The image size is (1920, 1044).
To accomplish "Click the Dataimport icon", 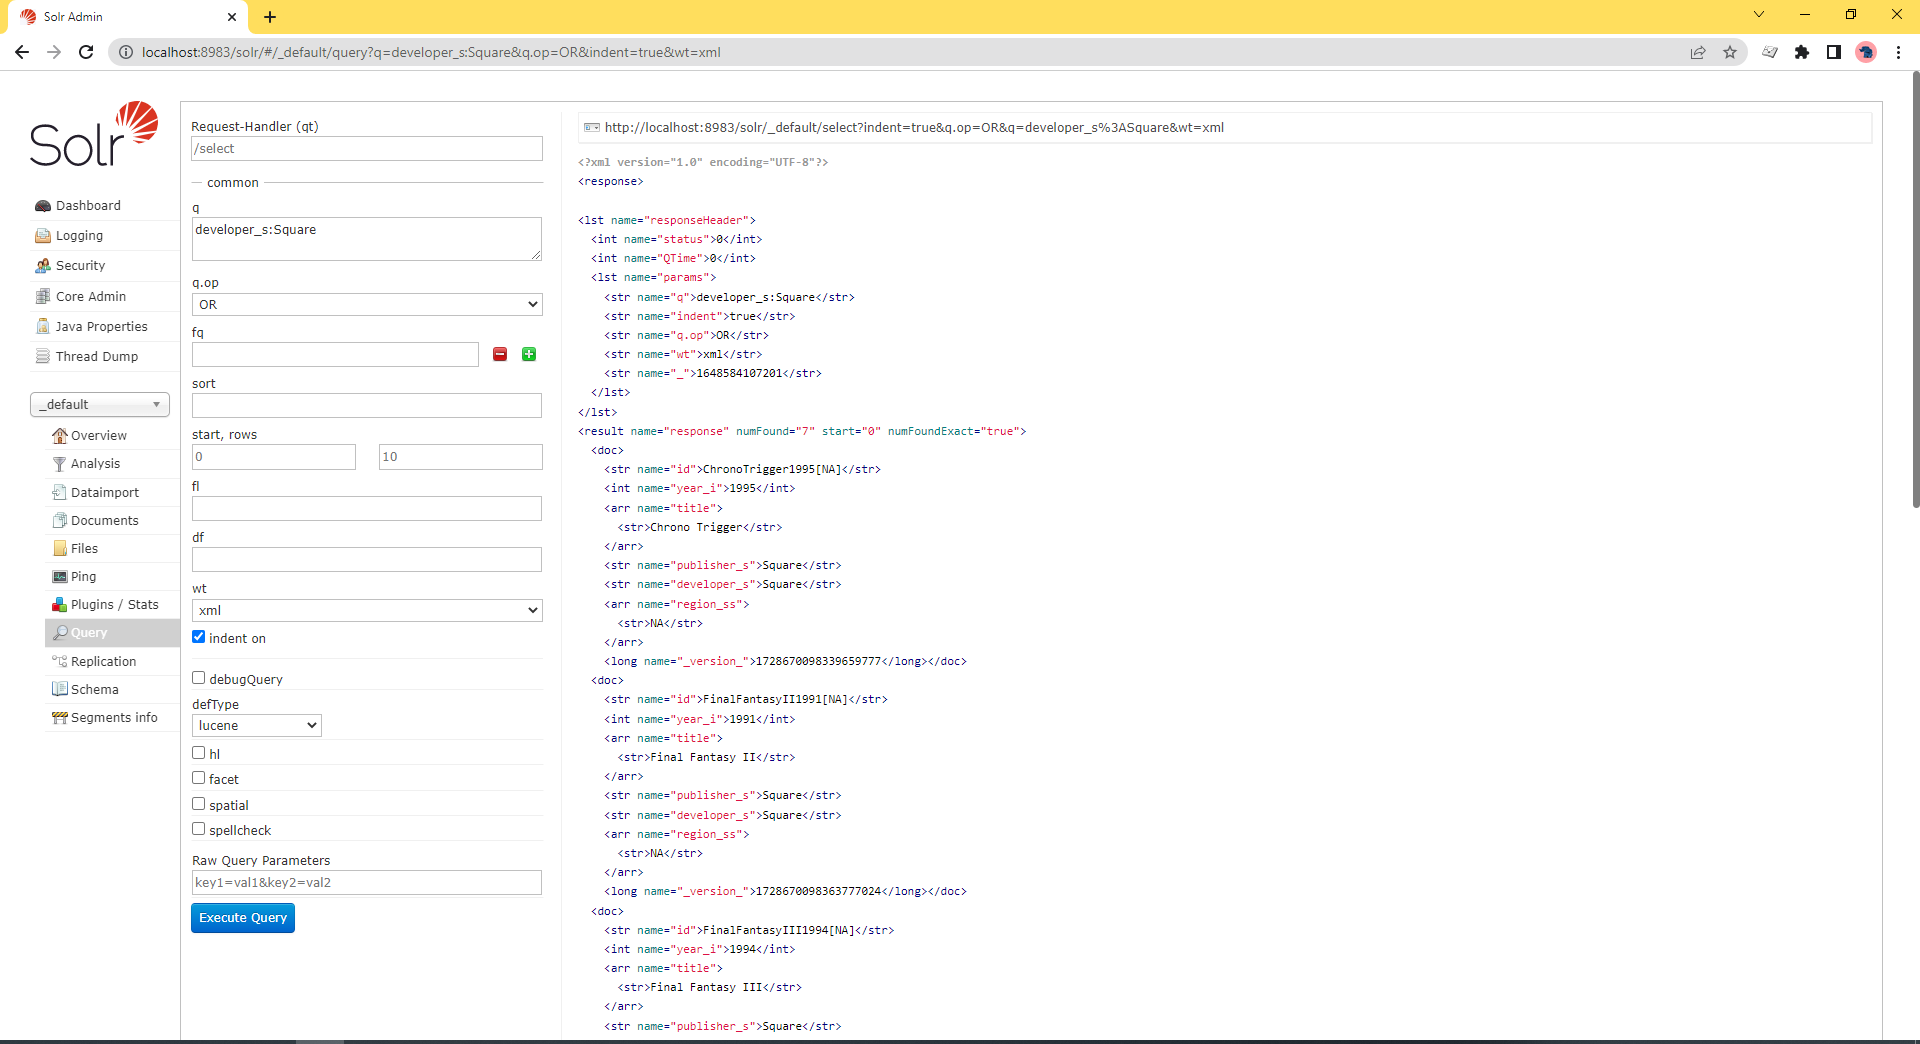I will 60,493.
